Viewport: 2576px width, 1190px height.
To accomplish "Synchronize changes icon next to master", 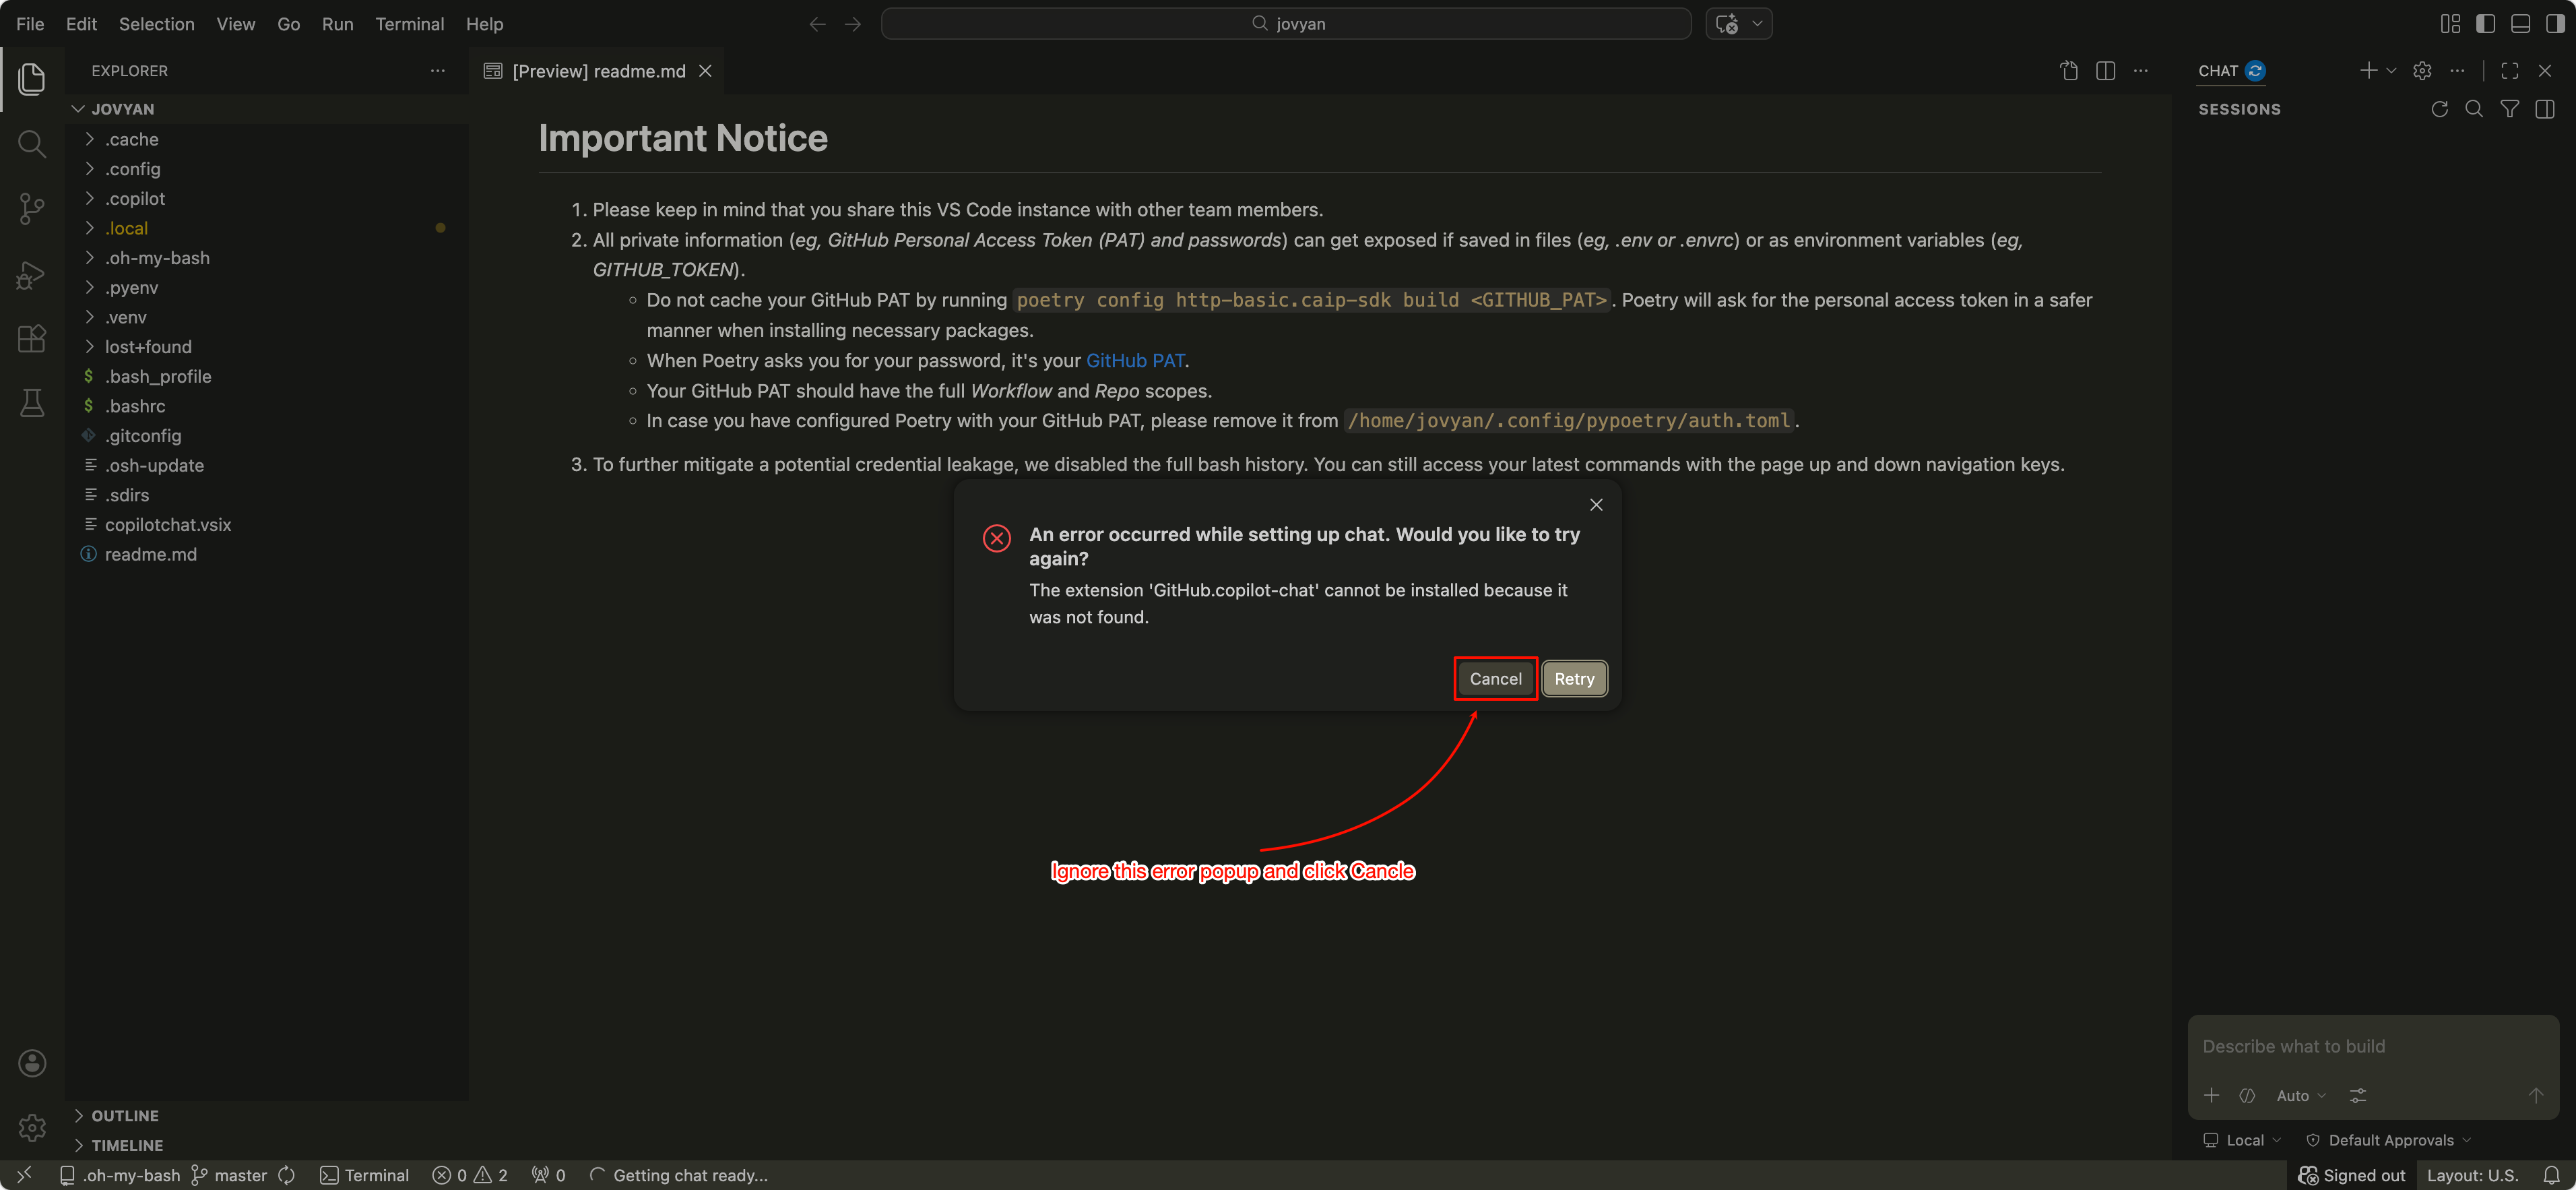I will (287, 1175).
